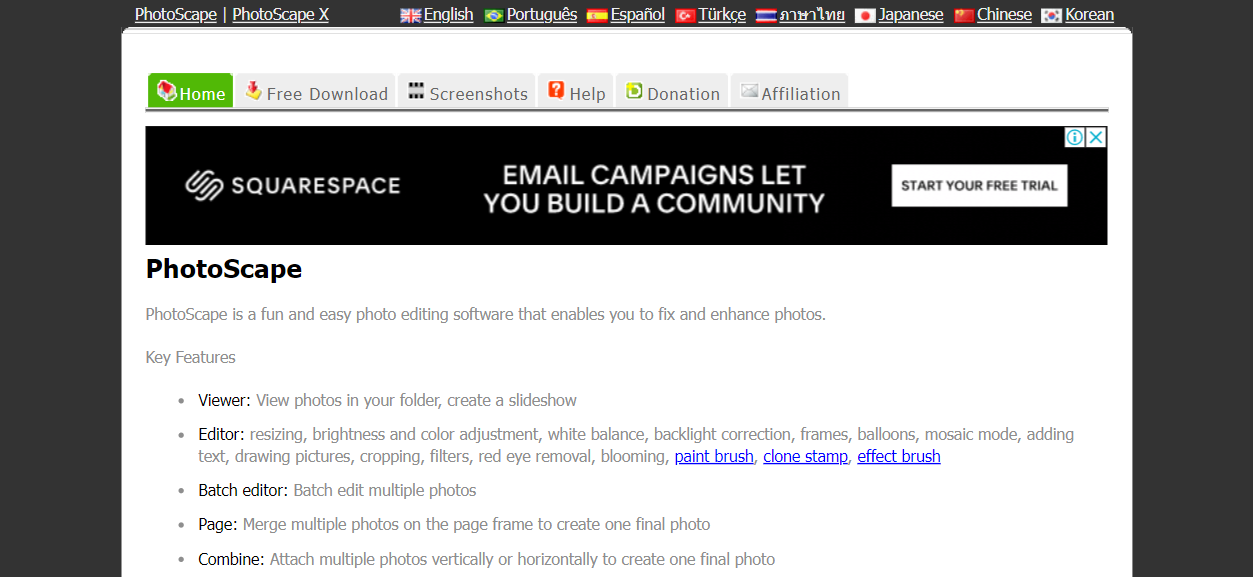
Task: Click the Squarespace logo in the ad
Action: point(293,185)
